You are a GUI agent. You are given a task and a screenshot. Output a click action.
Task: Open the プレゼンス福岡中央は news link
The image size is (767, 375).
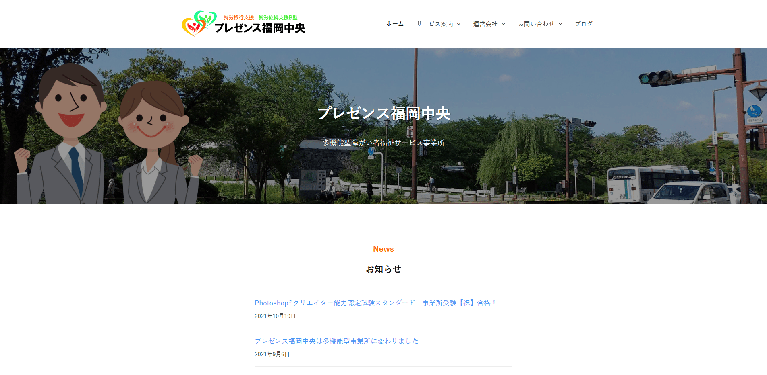pos(337,341)
